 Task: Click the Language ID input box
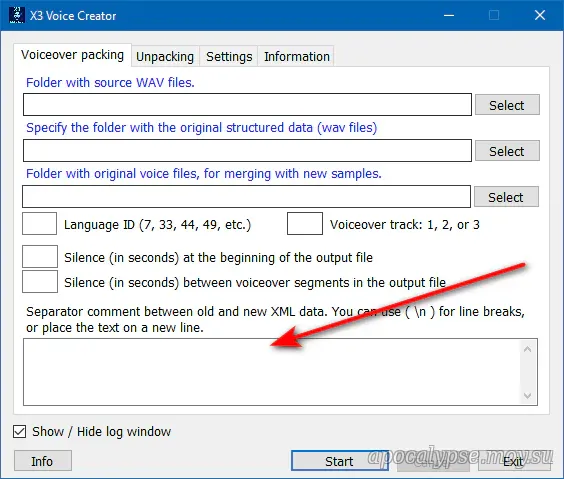point(40,224)
